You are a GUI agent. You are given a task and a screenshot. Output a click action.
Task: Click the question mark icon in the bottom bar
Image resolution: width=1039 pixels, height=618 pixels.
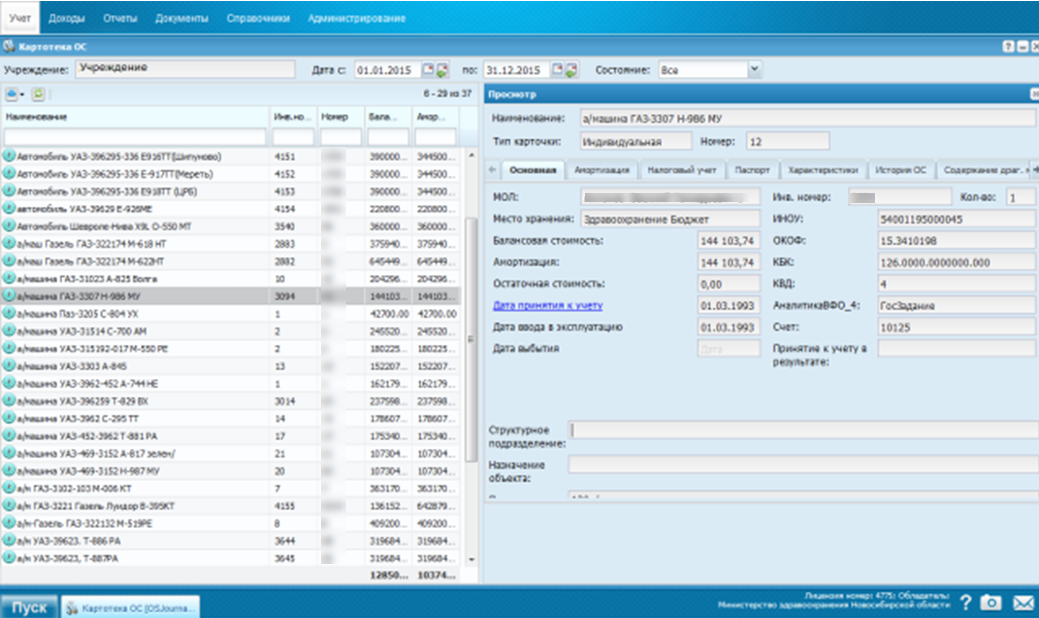click(x=965, y=602)
